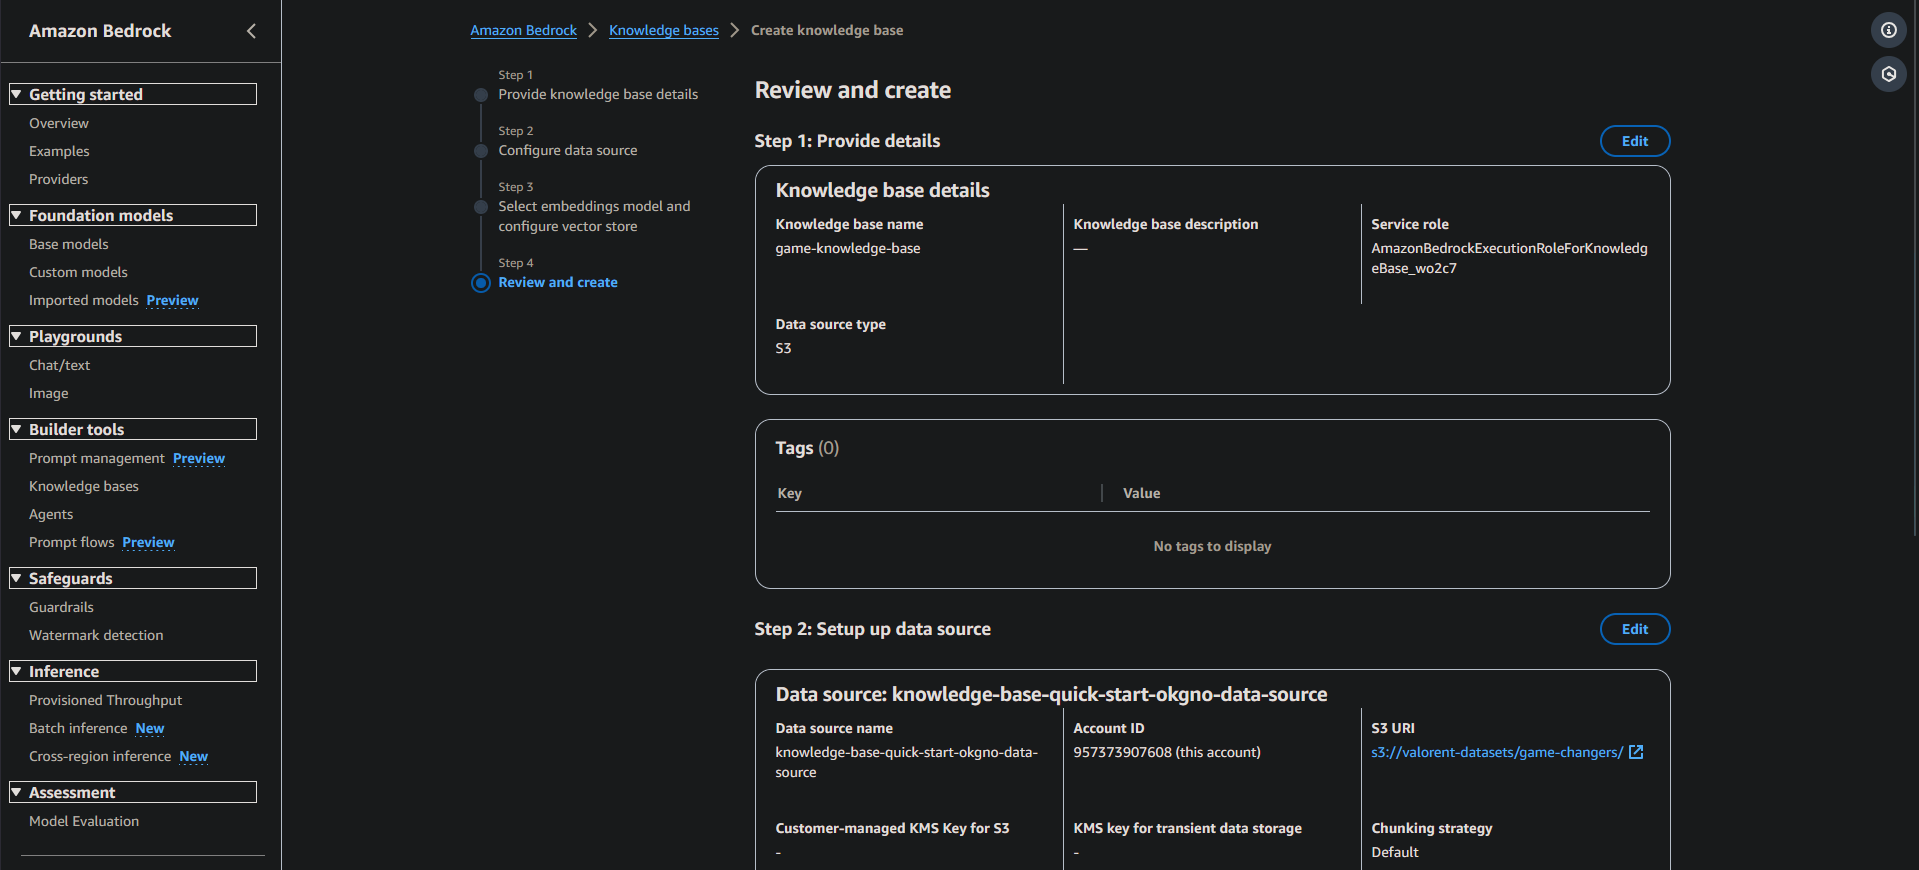Open the hexagon settings icon below the info icon
The height and width of the screenshot is (870, 1919).
pyautogui.click(x=1888, y=74)
